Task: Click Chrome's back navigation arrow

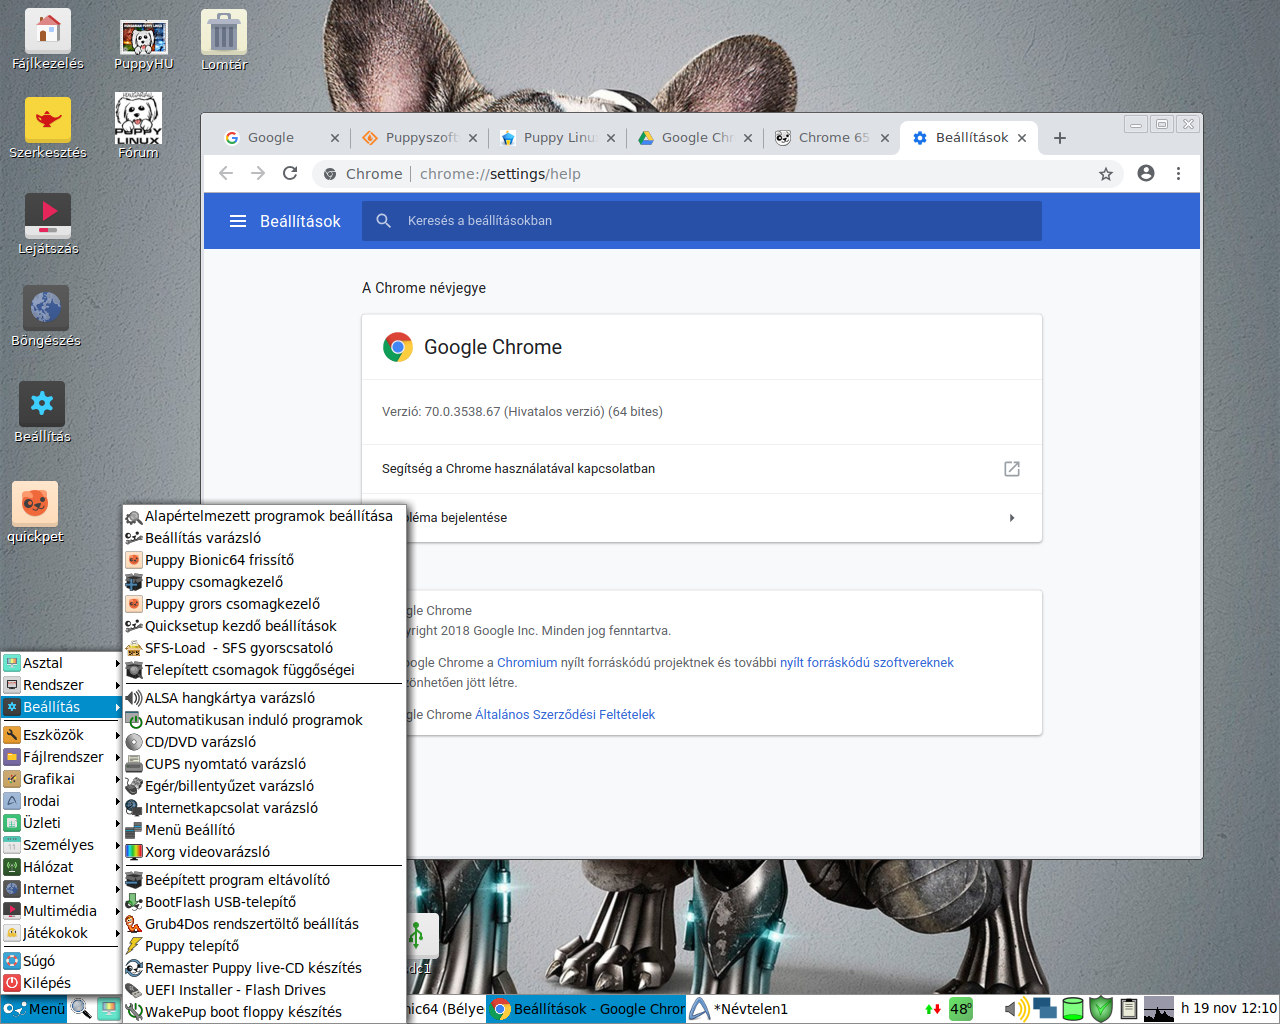Action: pos(226,173)
